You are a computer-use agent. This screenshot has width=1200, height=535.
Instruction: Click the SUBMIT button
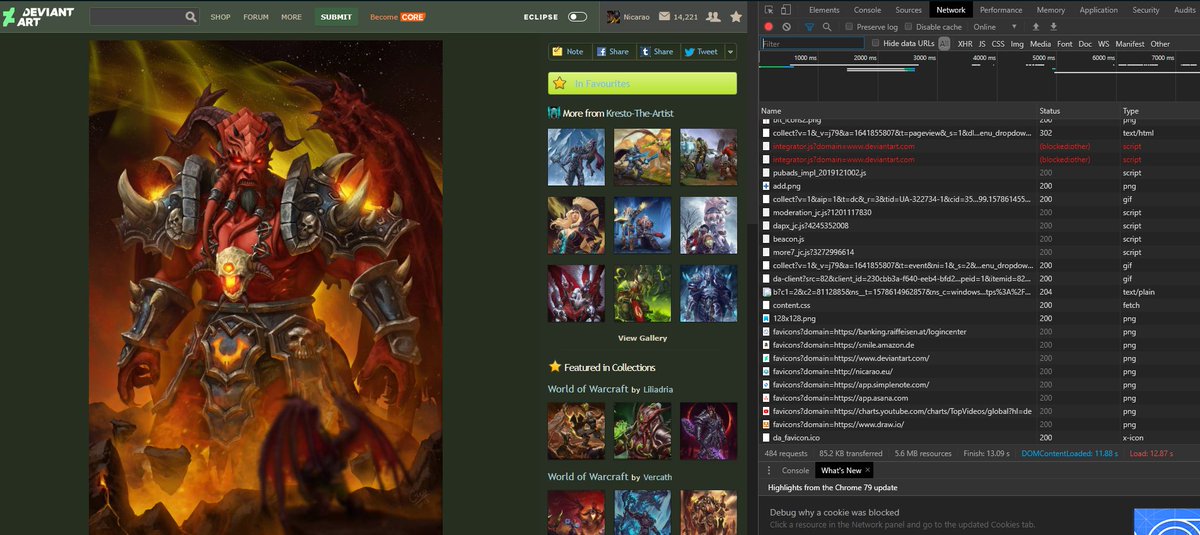click(336, 17)
